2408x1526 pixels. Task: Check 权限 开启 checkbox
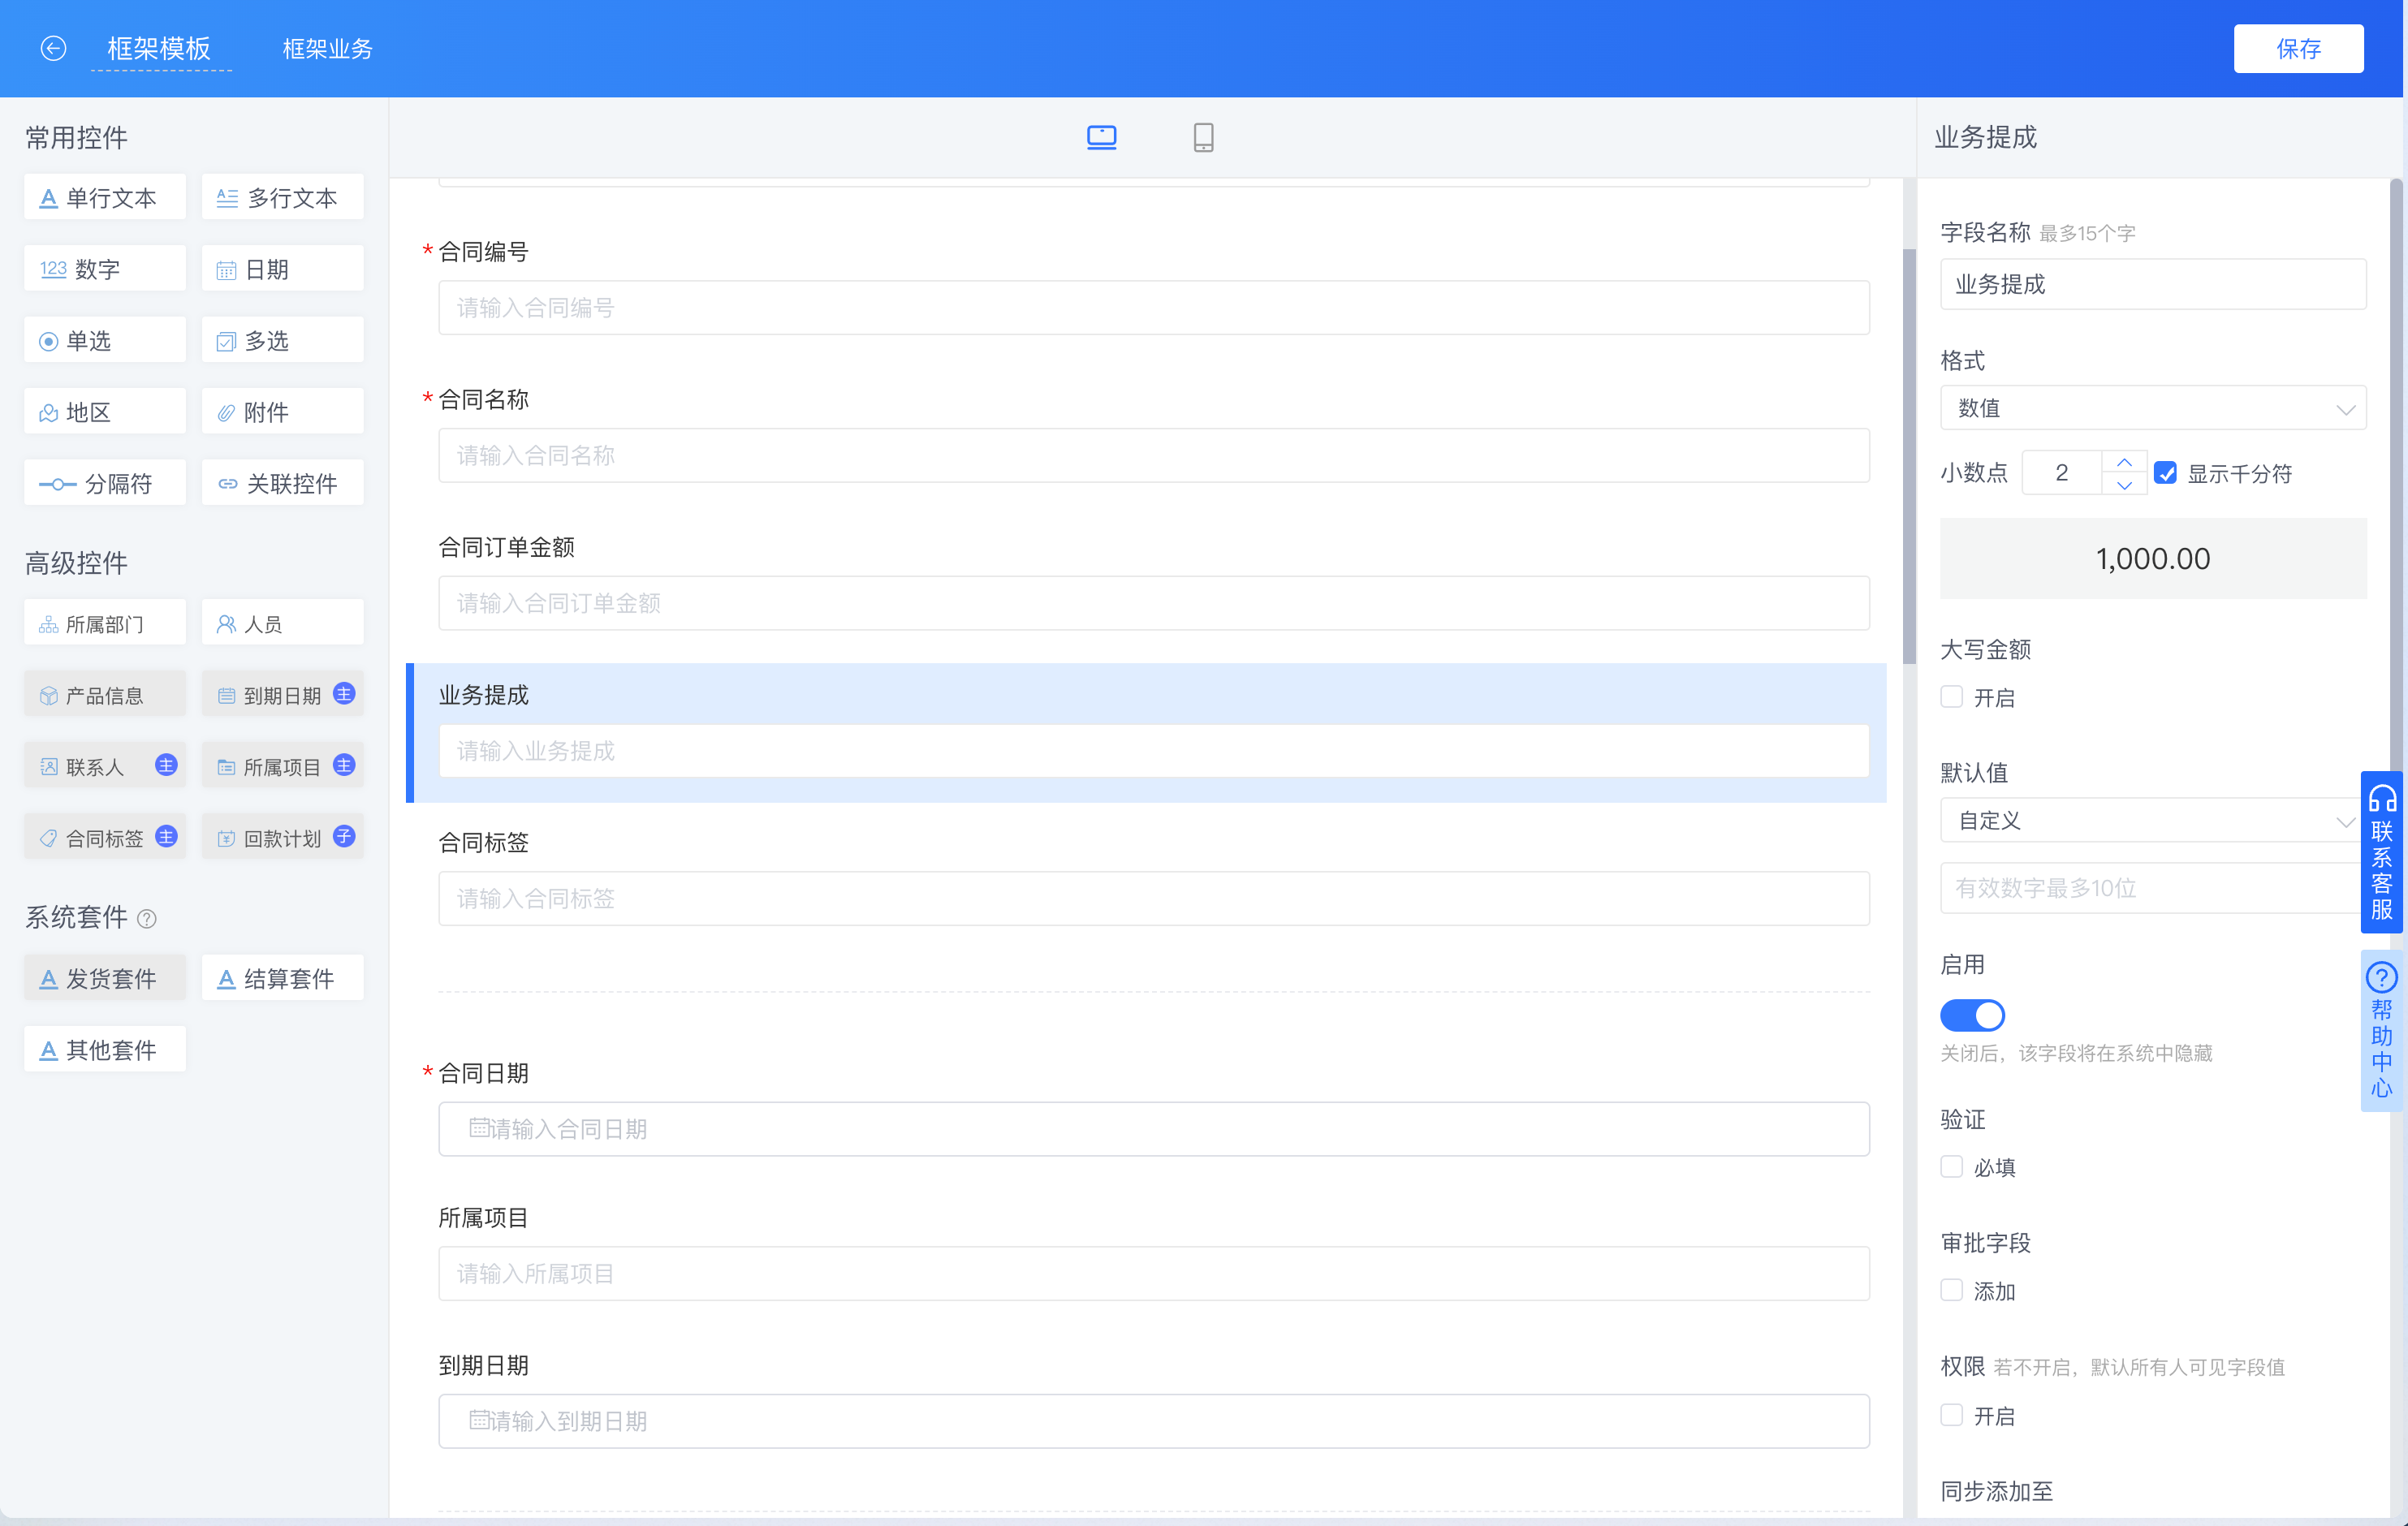[x=1951, y=1414]
